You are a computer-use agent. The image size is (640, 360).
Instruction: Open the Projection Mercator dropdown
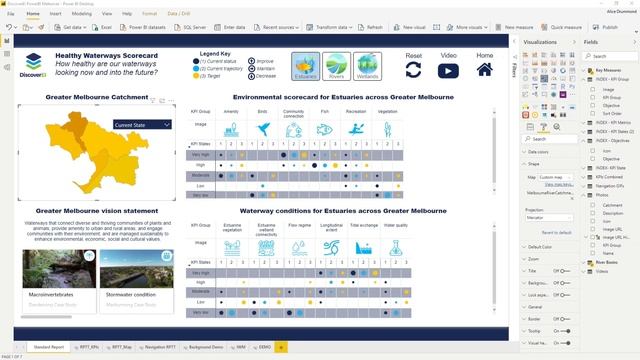coord(549,218)
